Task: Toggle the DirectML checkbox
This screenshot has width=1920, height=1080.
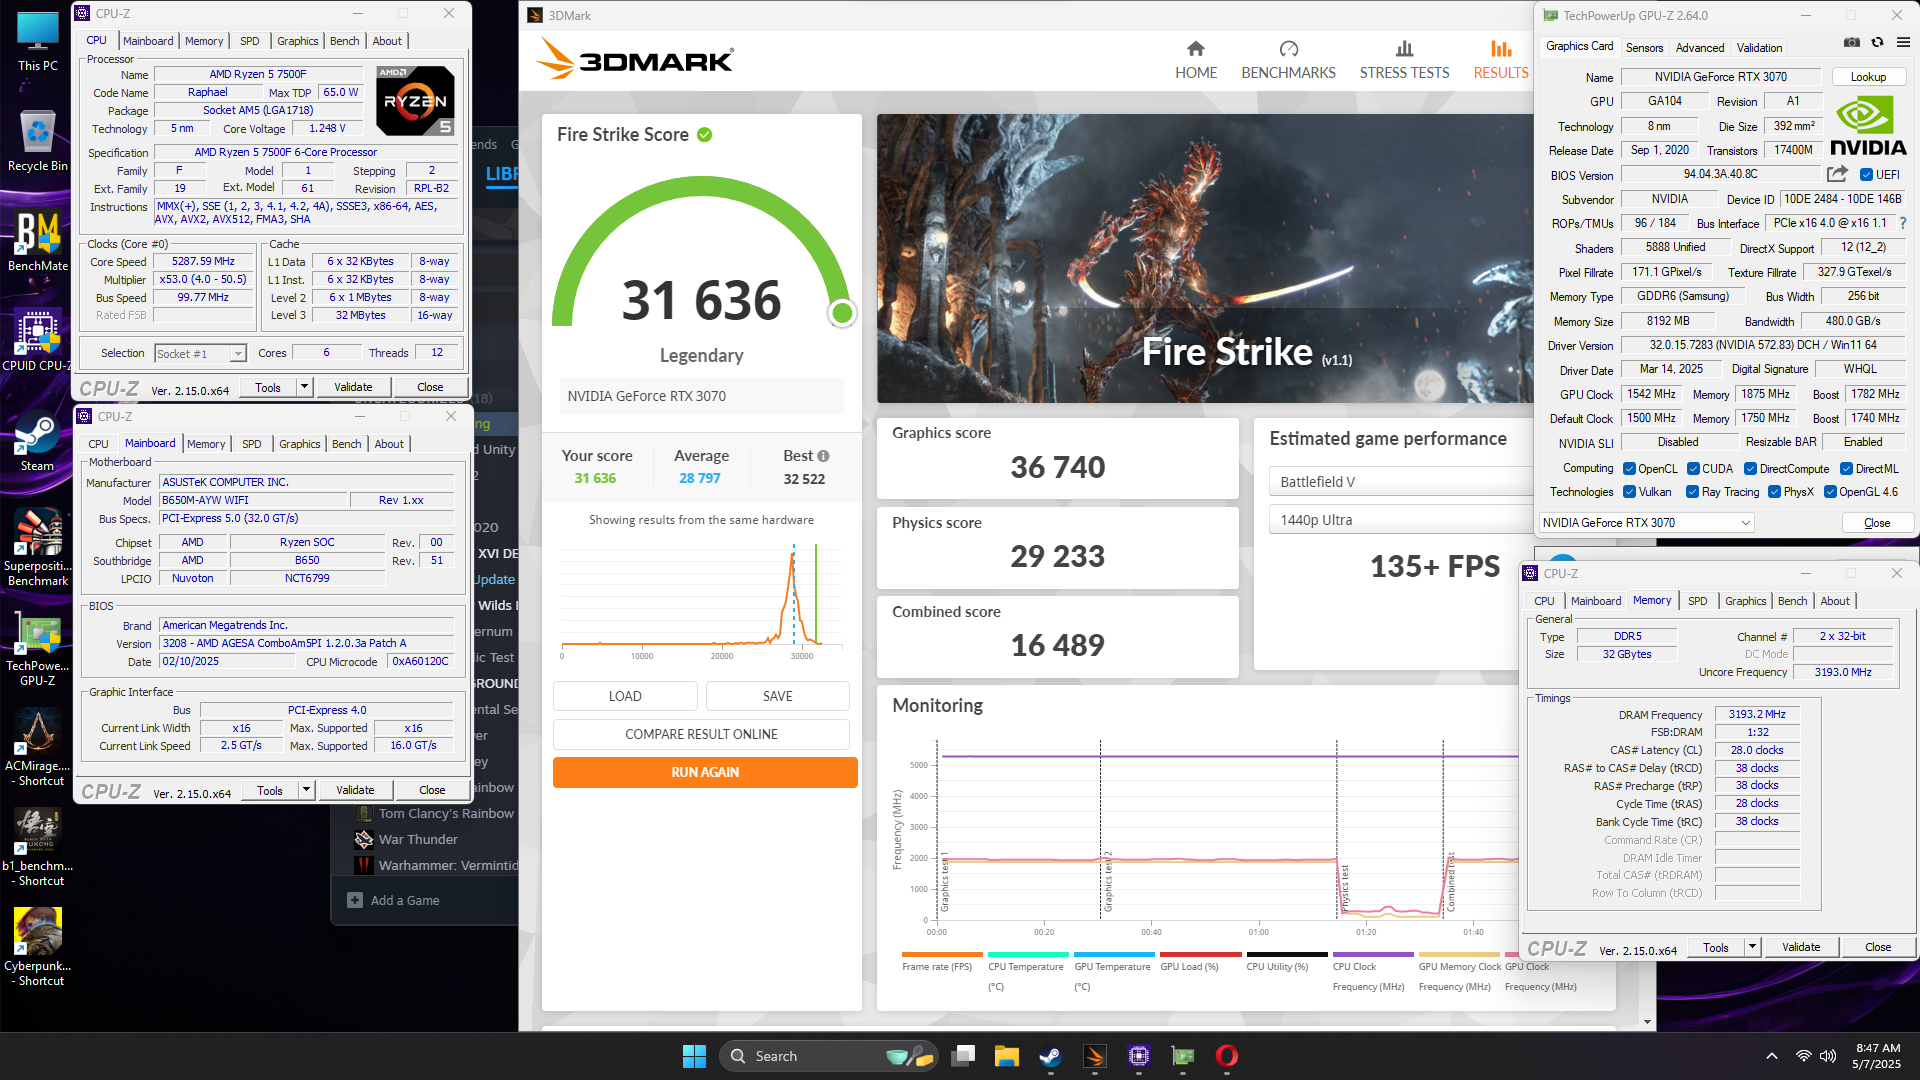Action: [x=1846, y=469]
